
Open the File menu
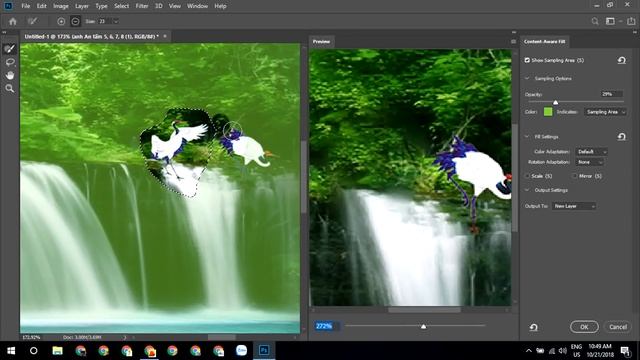[26, 6]
